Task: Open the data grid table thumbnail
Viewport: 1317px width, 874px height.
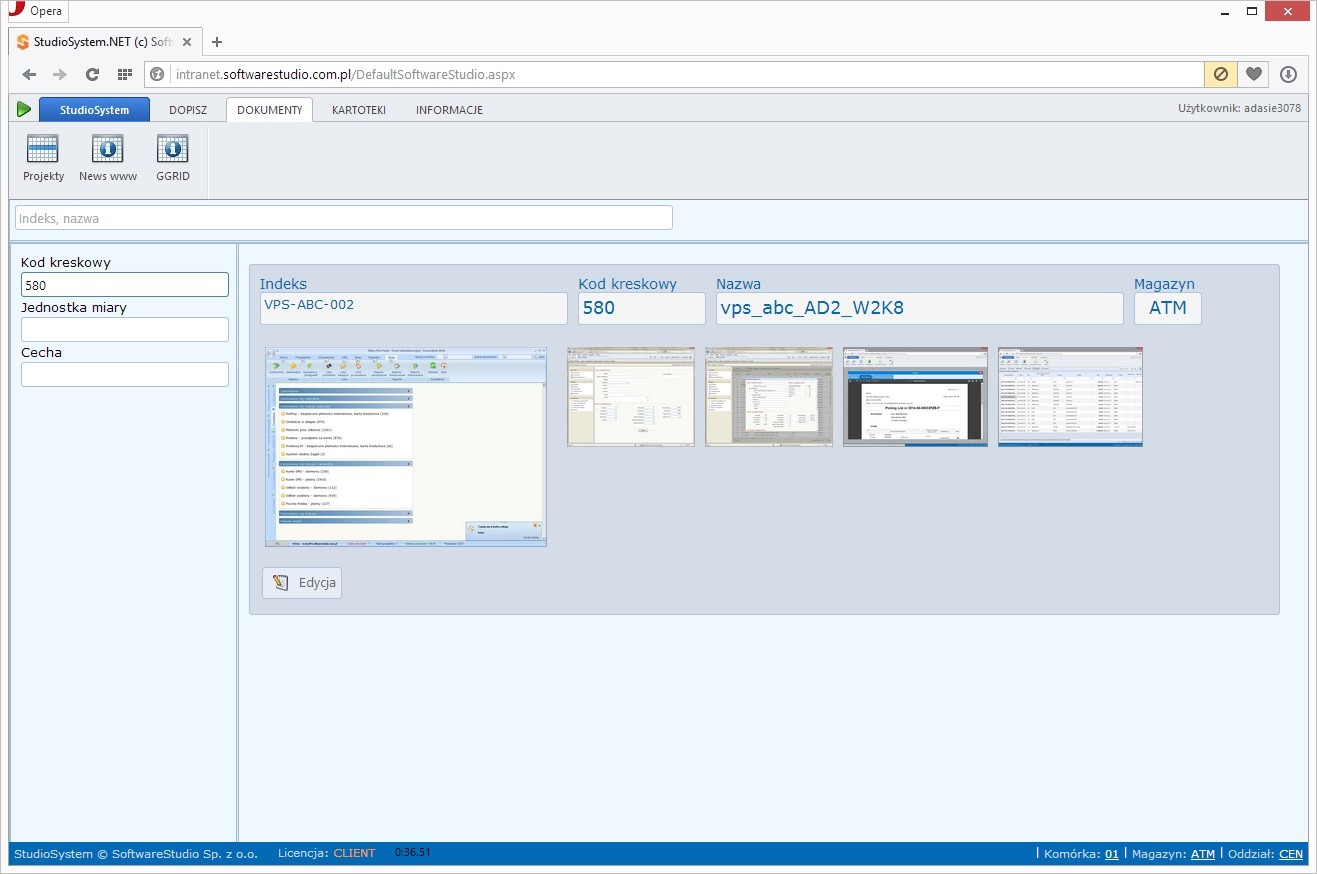Action: pos(1070,397)
